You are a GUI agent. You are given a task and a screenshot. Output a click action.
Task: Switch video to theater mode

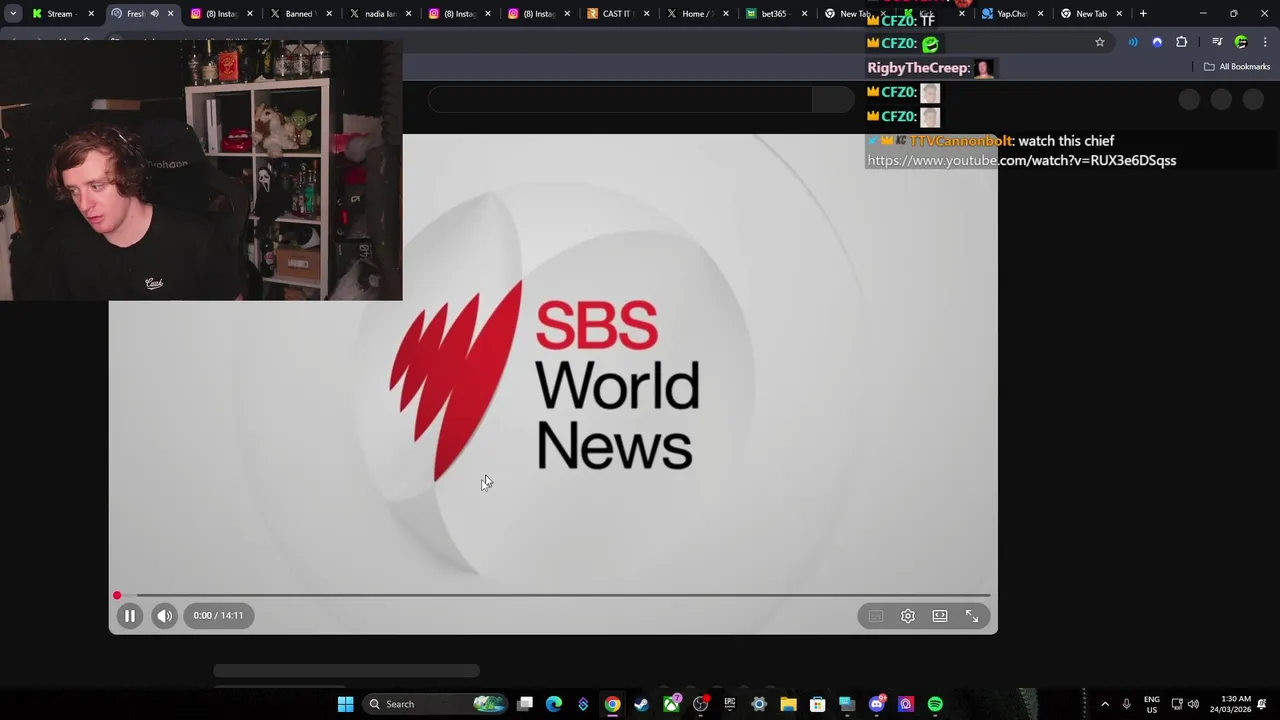coord(940,616)
